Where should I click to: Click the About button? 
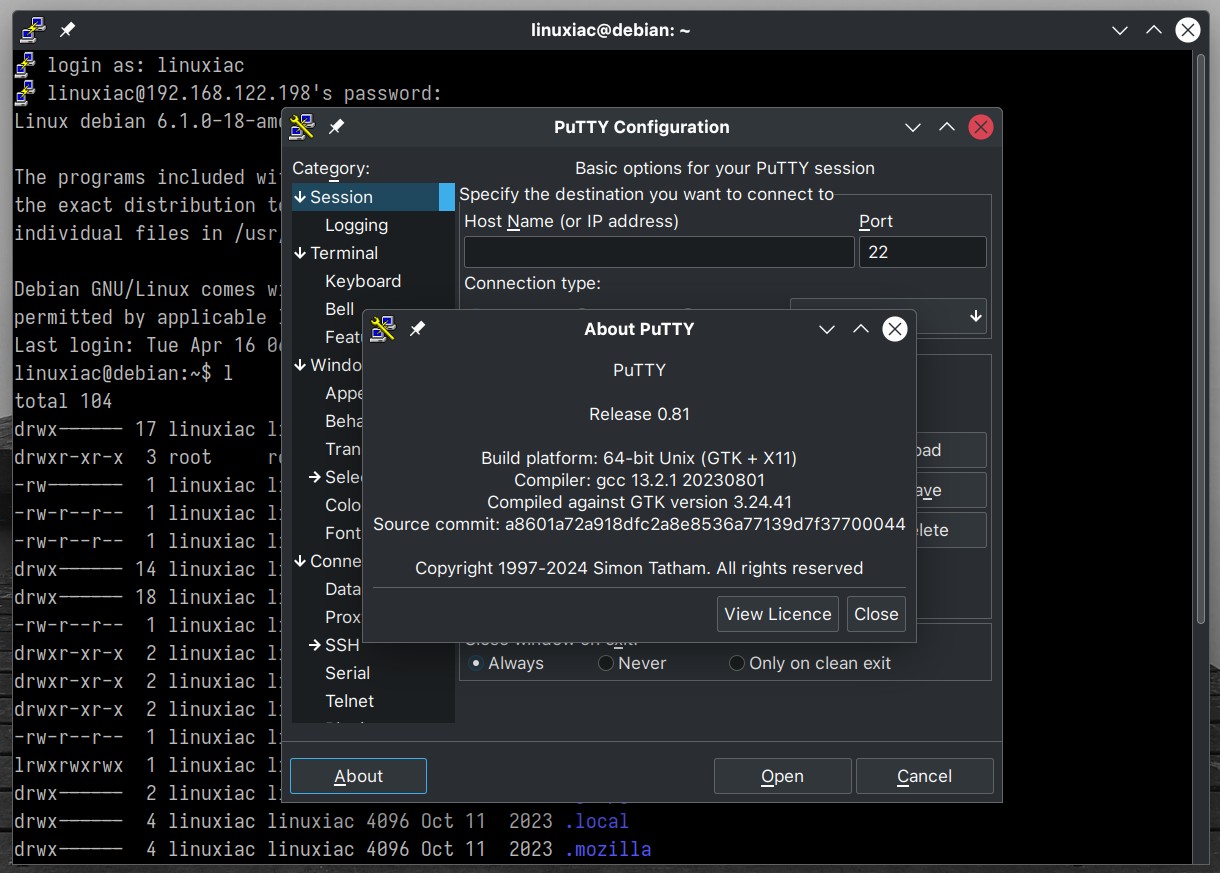[x=358, y=776]
